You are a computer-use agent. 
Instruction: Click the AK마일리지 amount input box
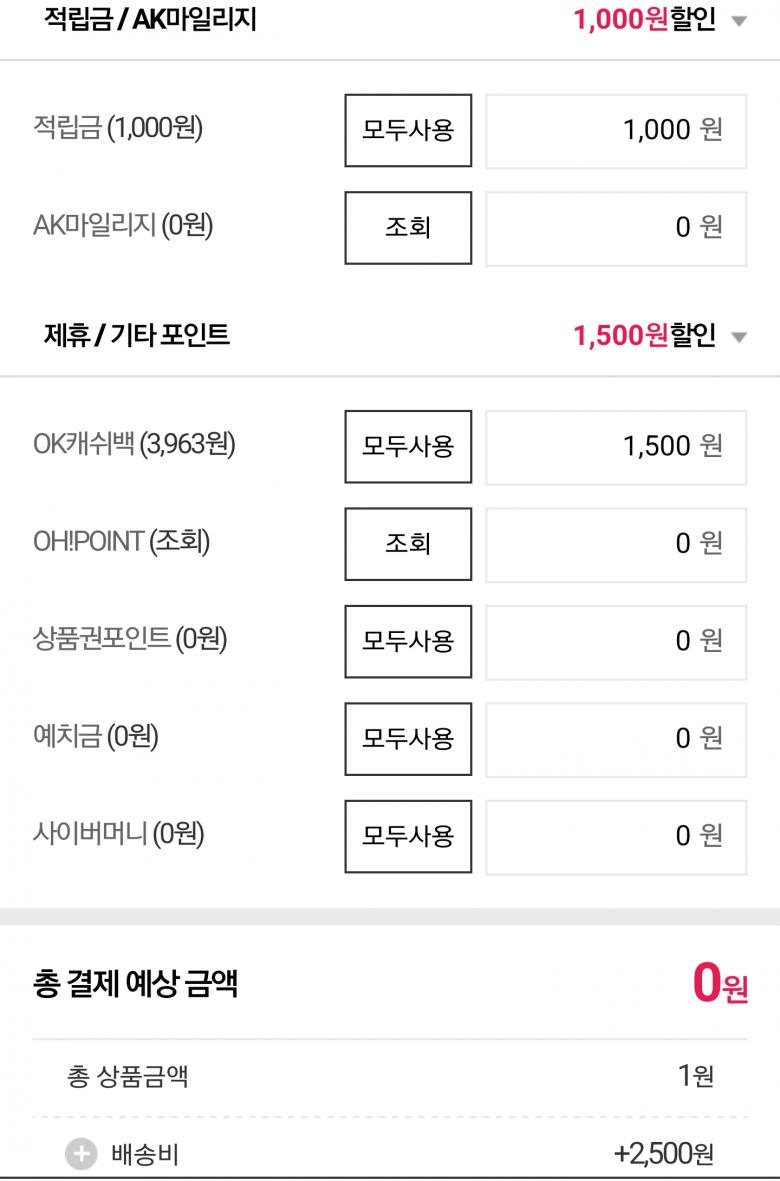point(616,228)
